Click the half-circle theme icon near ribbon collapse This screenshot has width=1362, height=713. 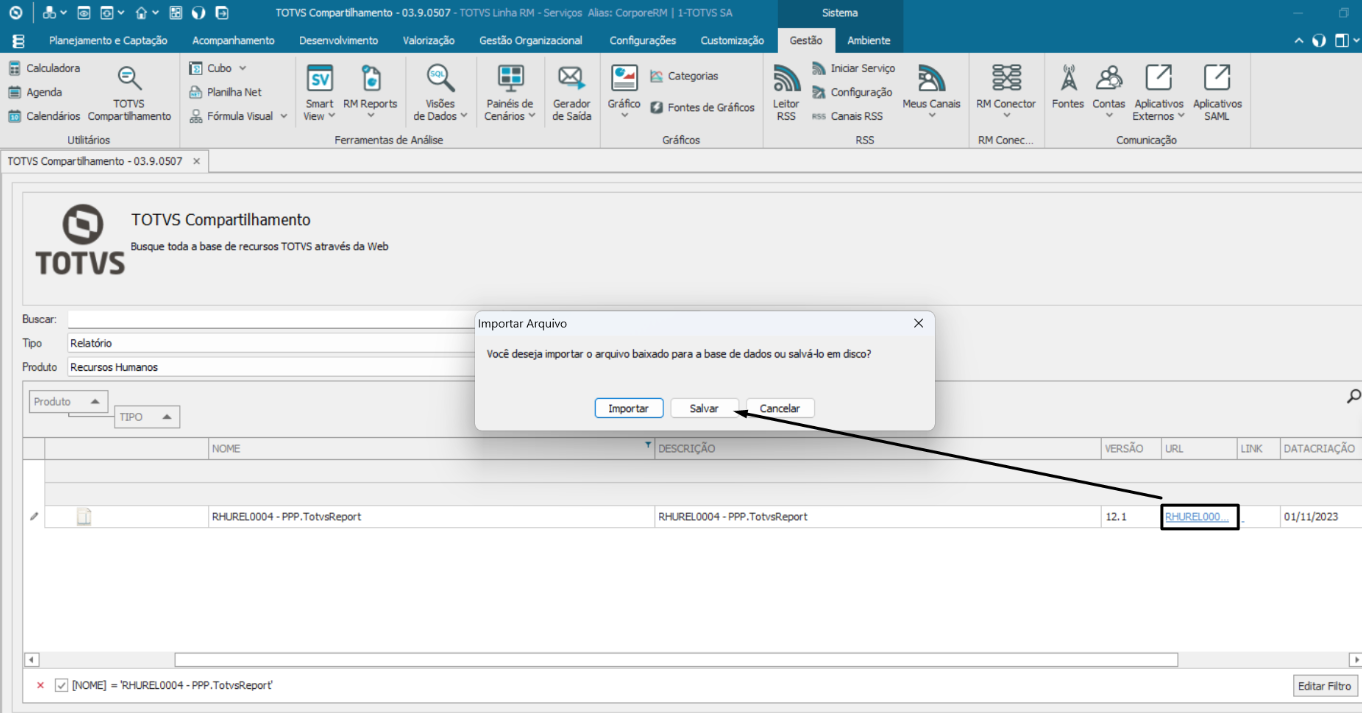1319,41
